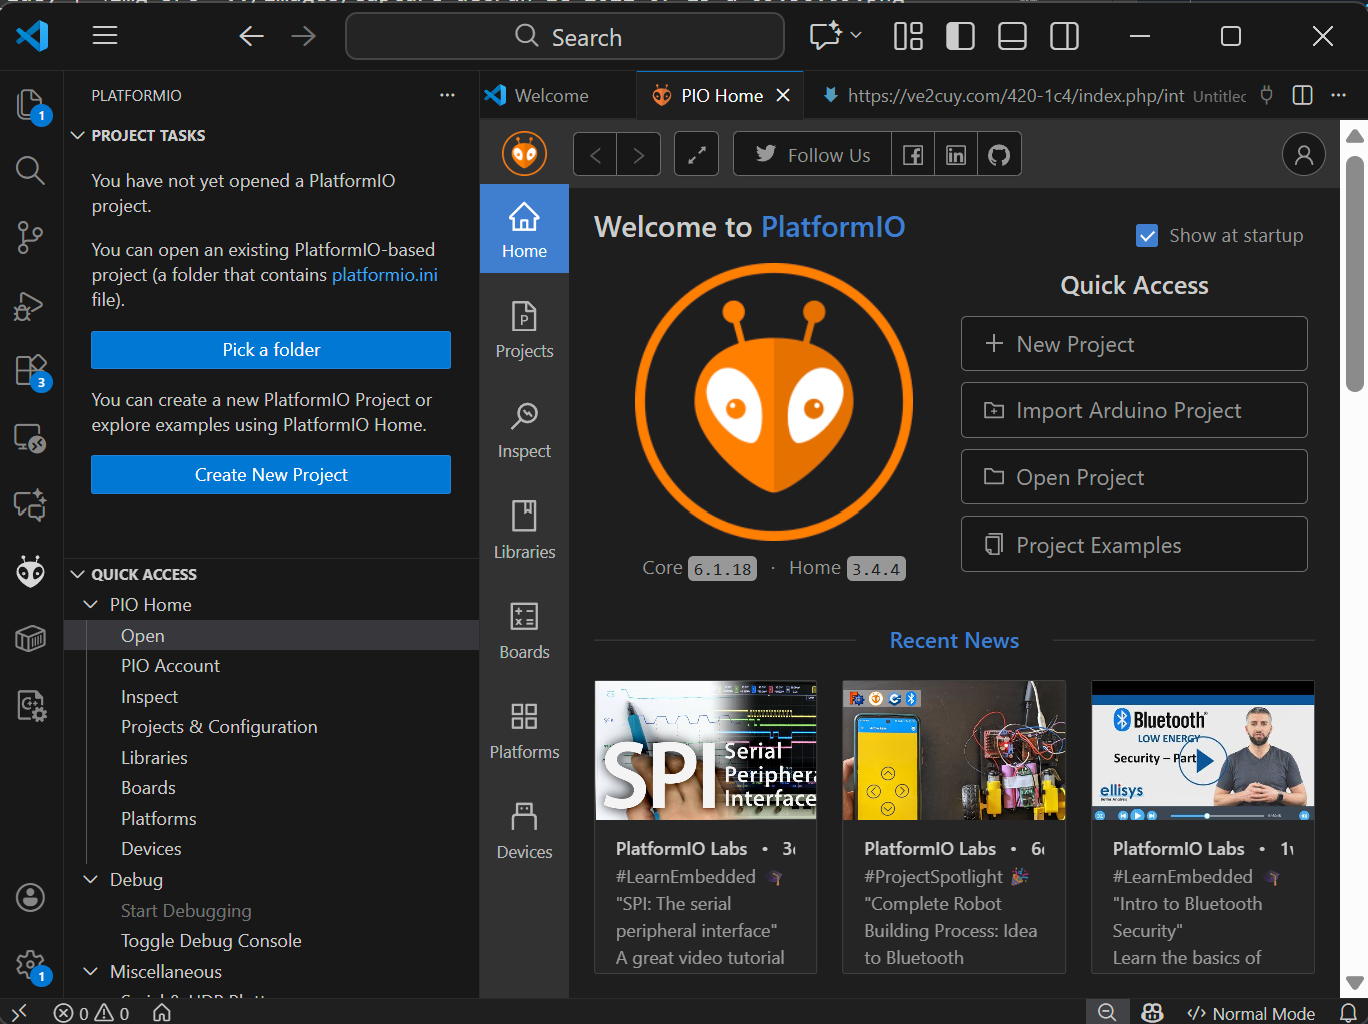Open the Boards section in PIO Home sidebar
The image size is (1368, 1024).
pyautogui.click(x=524, y=631)
